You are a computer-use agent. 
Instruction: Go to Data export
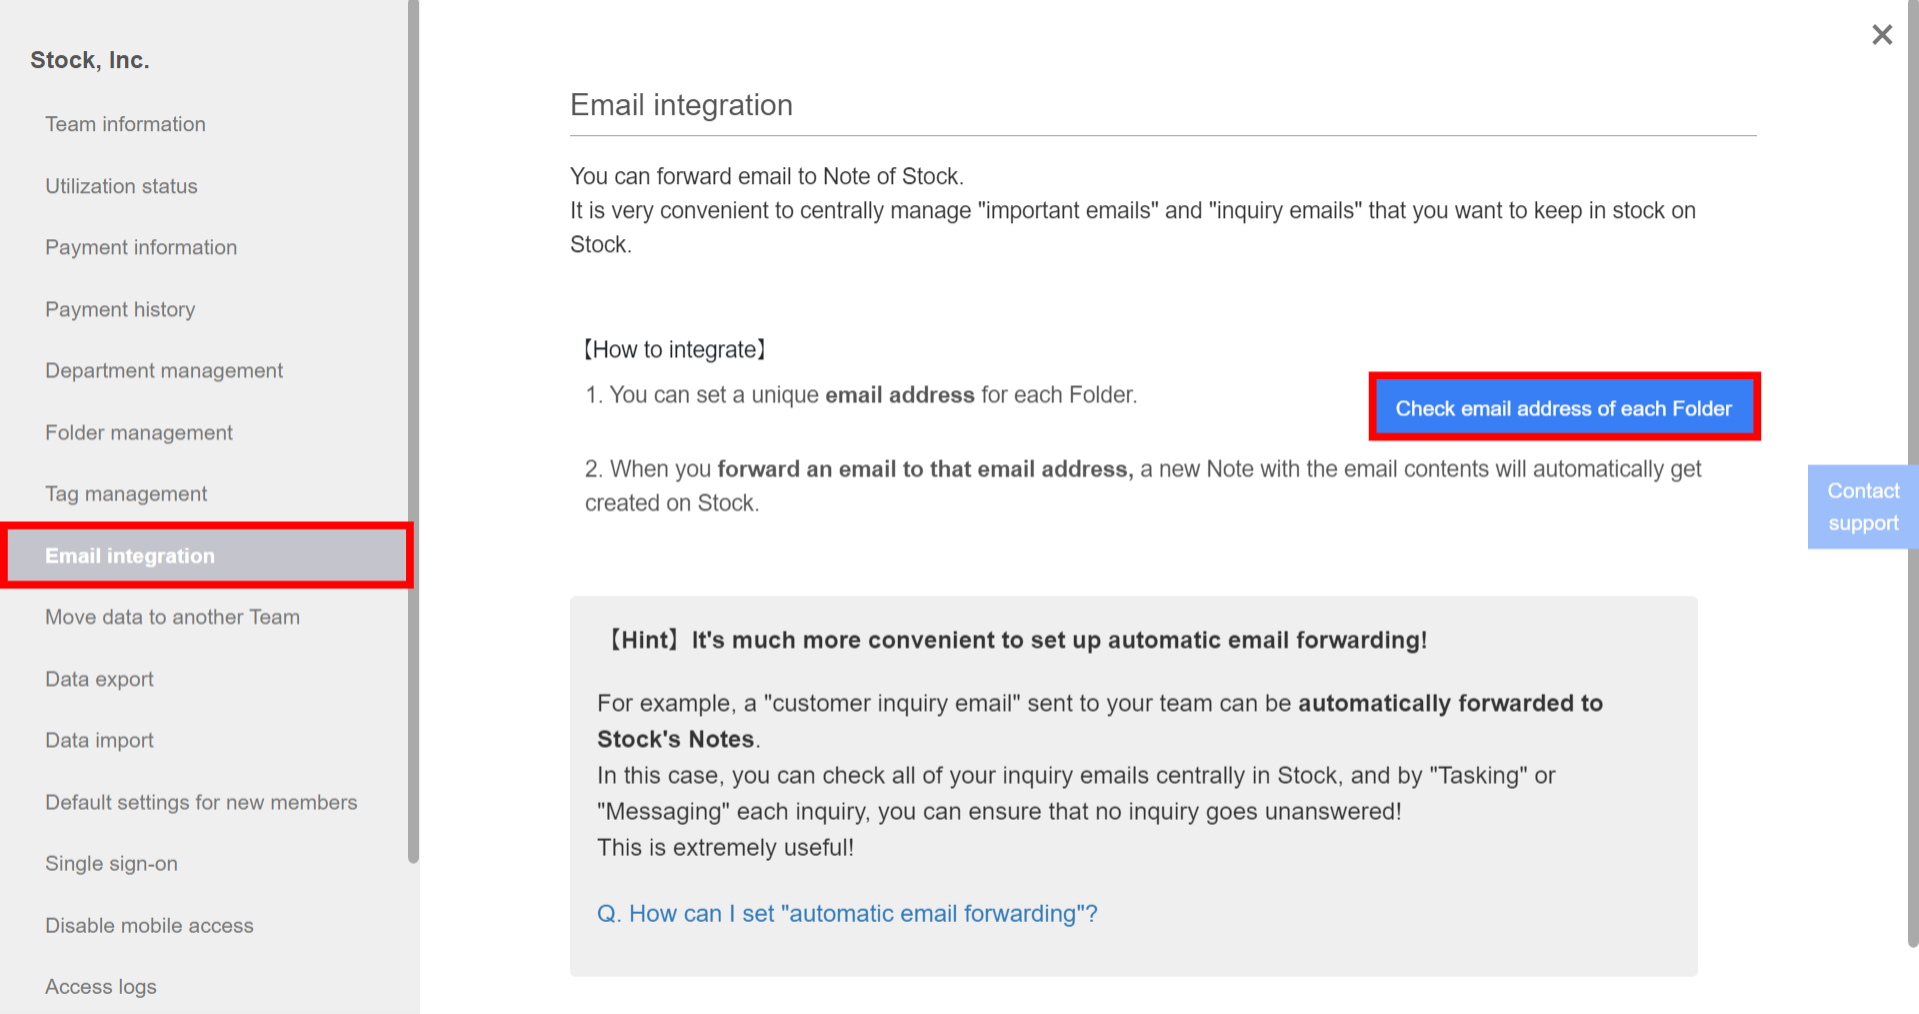pyautogui.click(x=99, y=679)
